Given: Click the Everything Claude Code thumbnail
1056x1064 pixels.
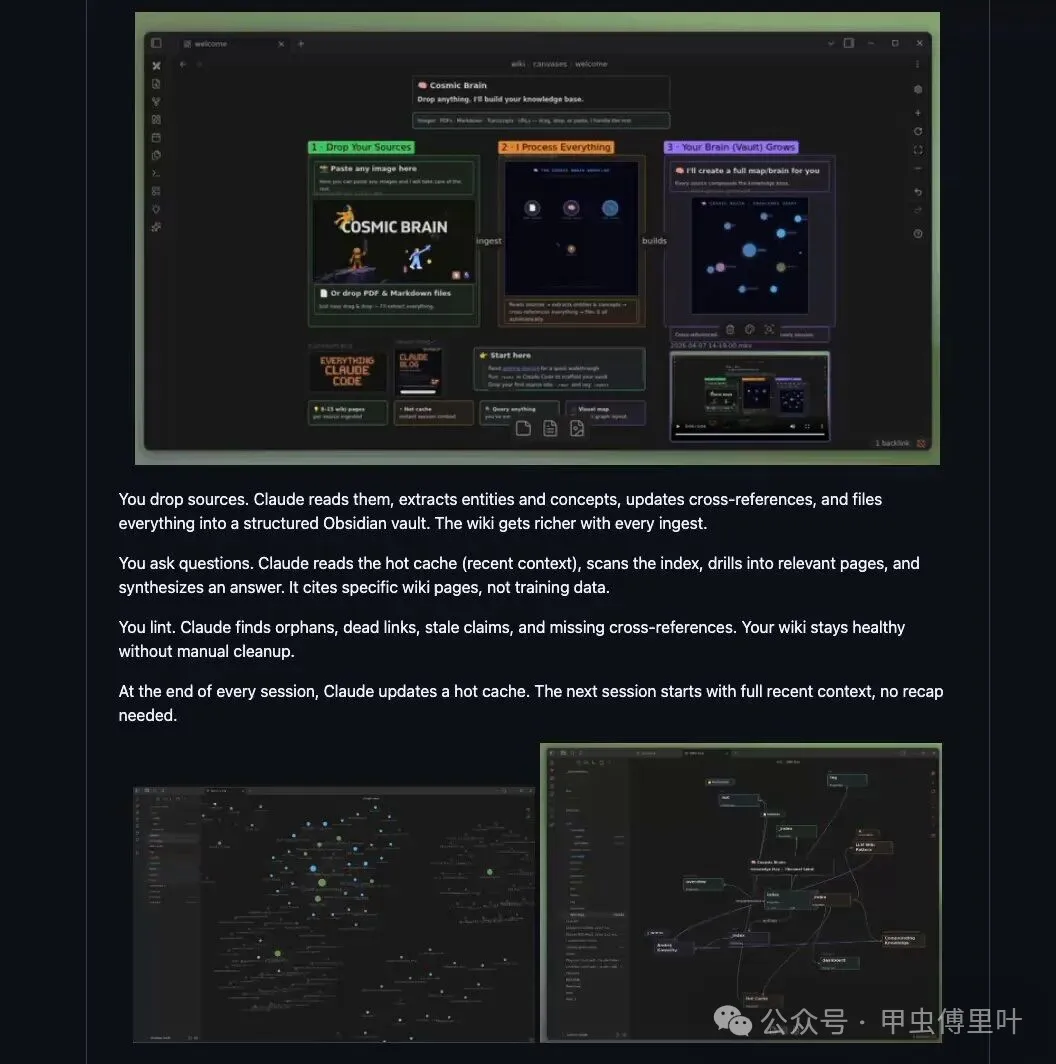Looking at the screenshot, I should [347, 371].
